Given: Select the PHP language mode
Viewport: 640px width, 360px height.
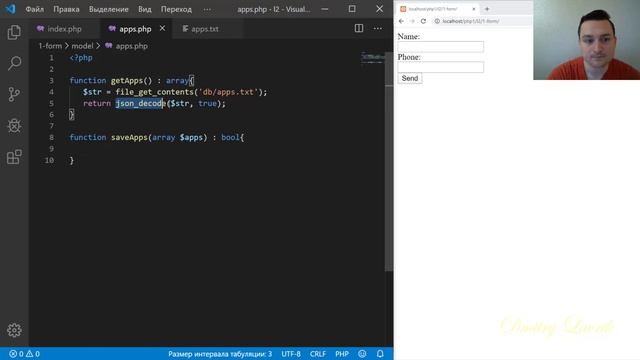Looking at the screenshot, I should (342, 354).
